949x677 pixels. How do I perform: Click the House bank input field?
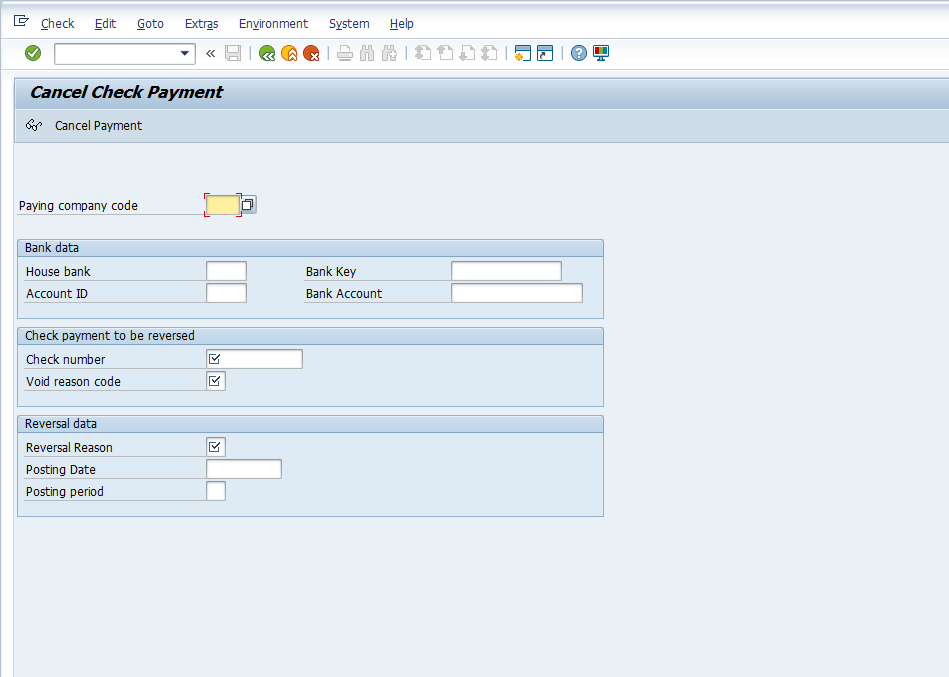226,271
